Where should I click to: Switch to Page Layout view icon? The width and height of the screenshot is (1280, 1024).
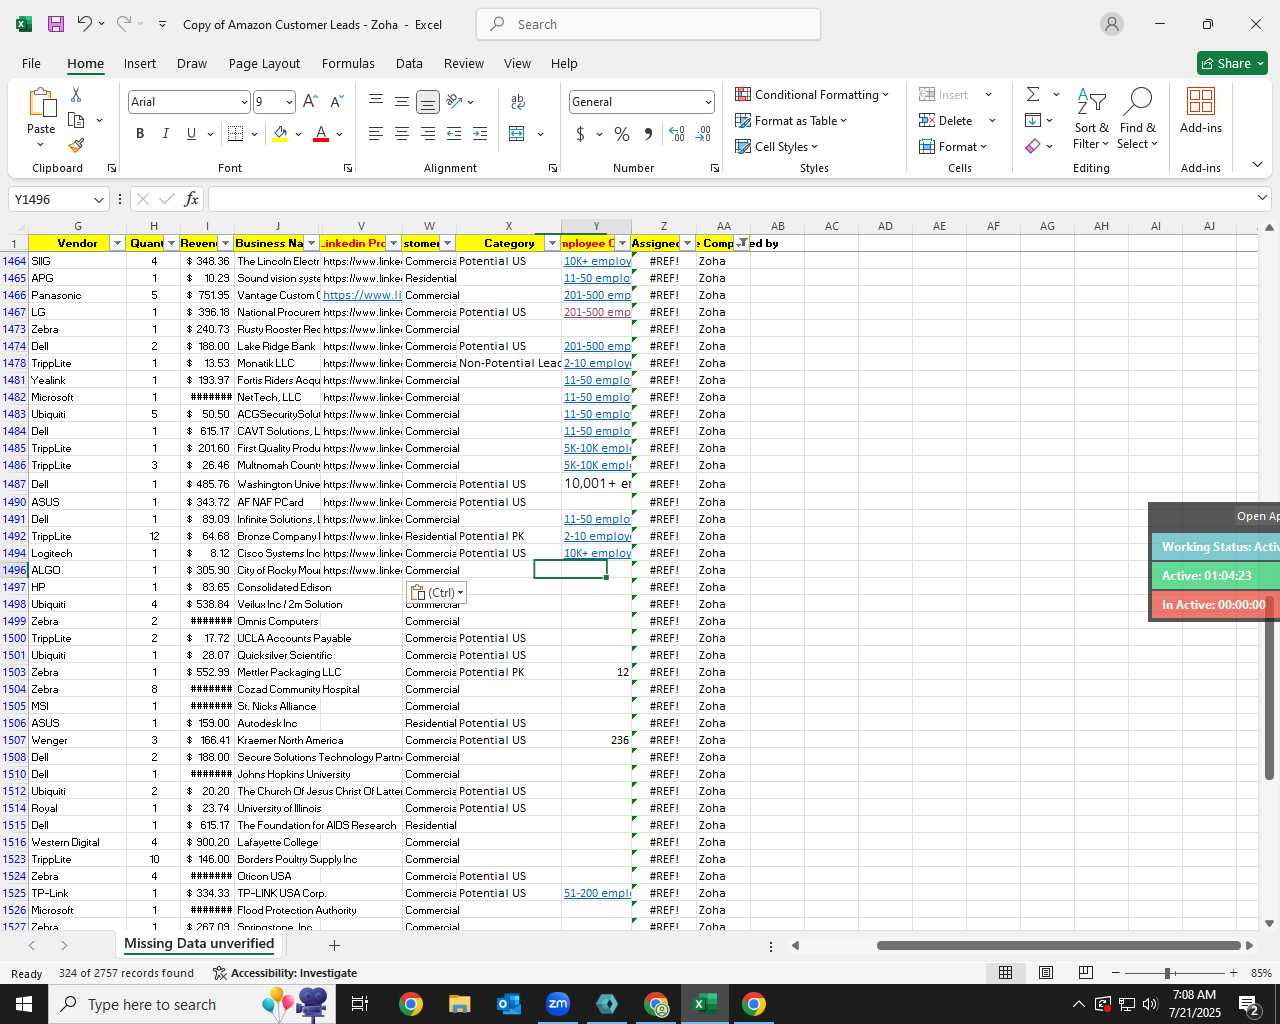pos(1046,973)
